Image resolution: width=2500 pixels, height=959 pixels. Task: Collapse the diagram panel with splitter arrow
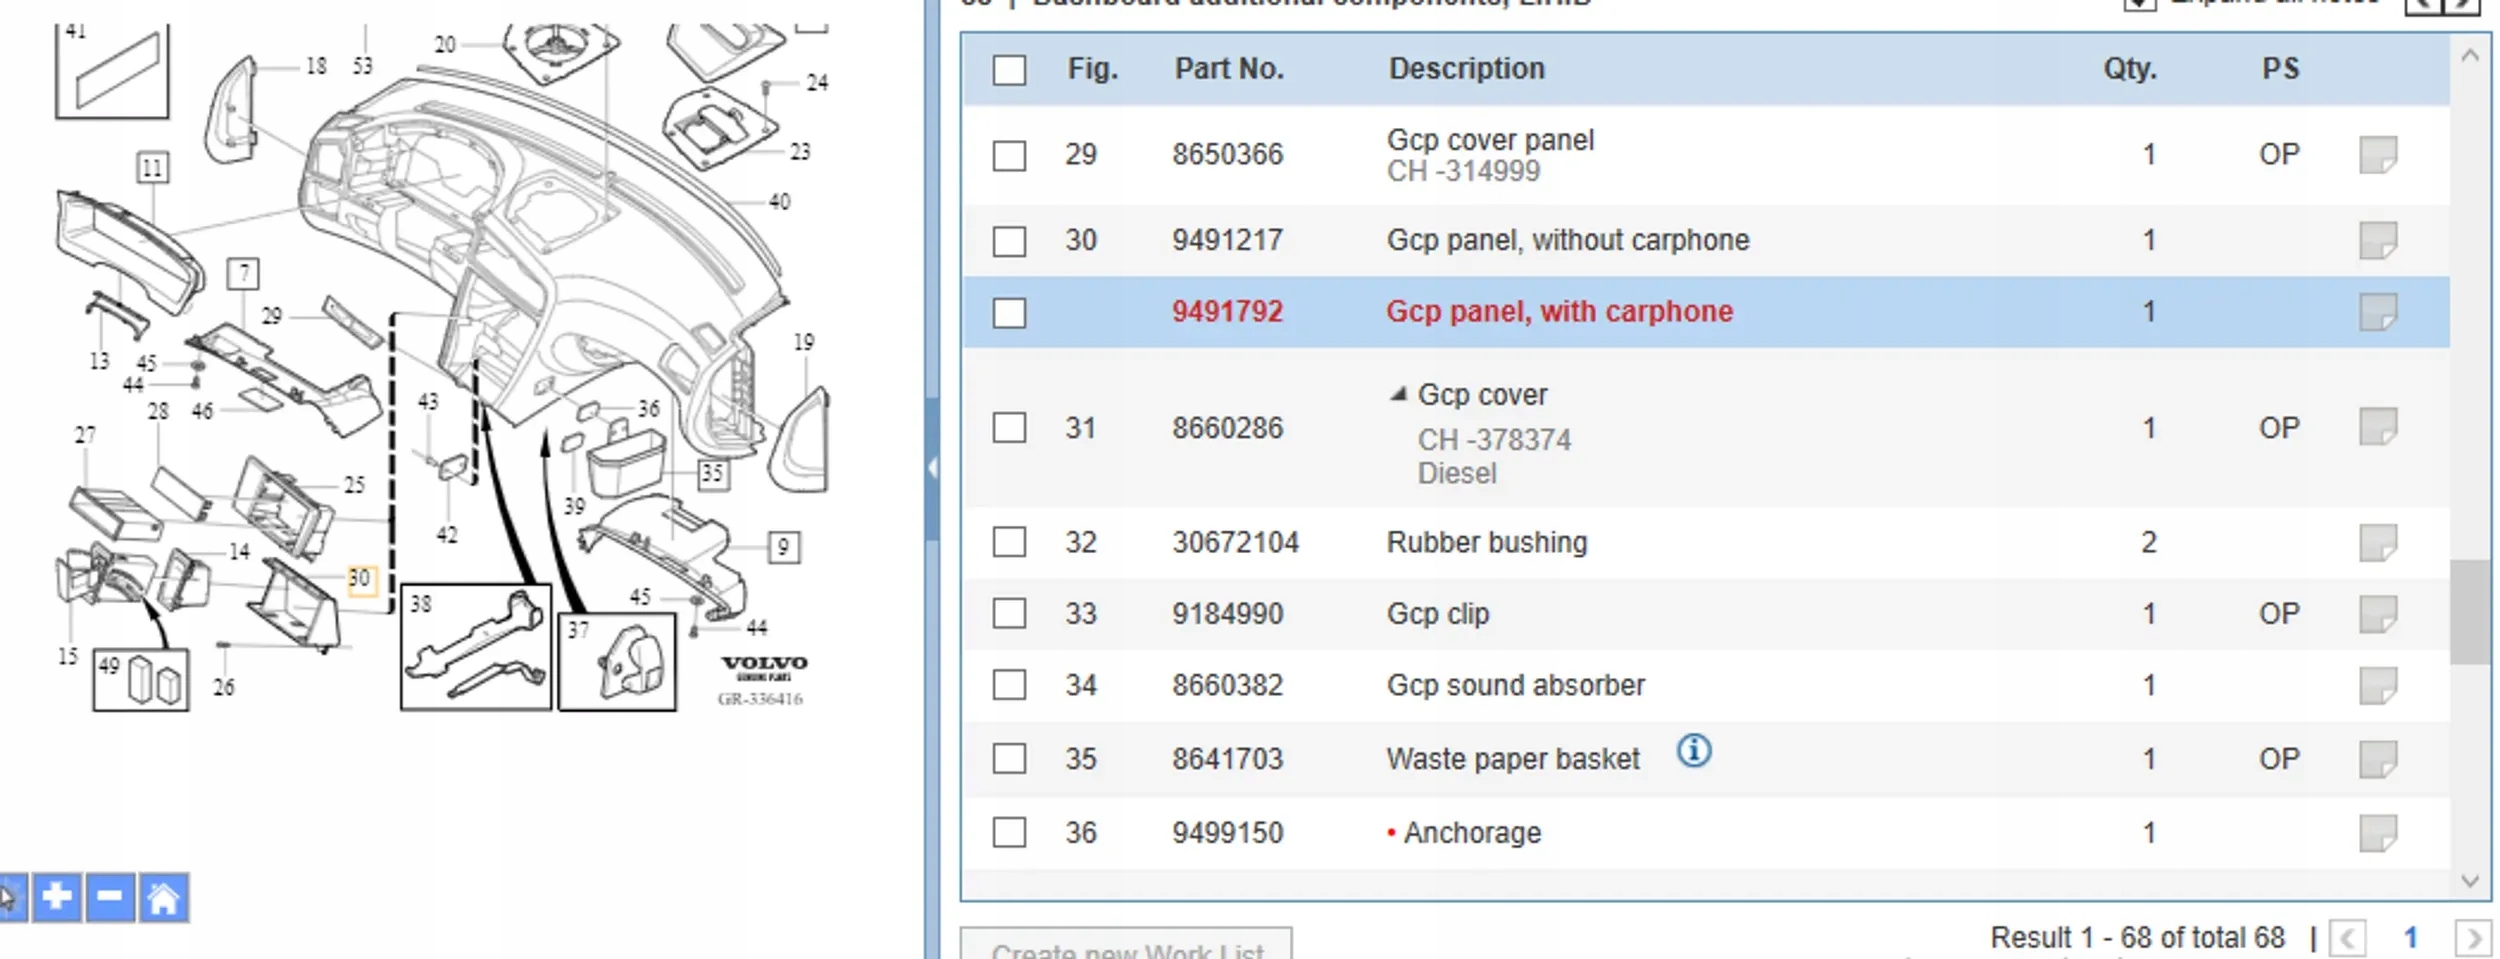pos(932,468)
